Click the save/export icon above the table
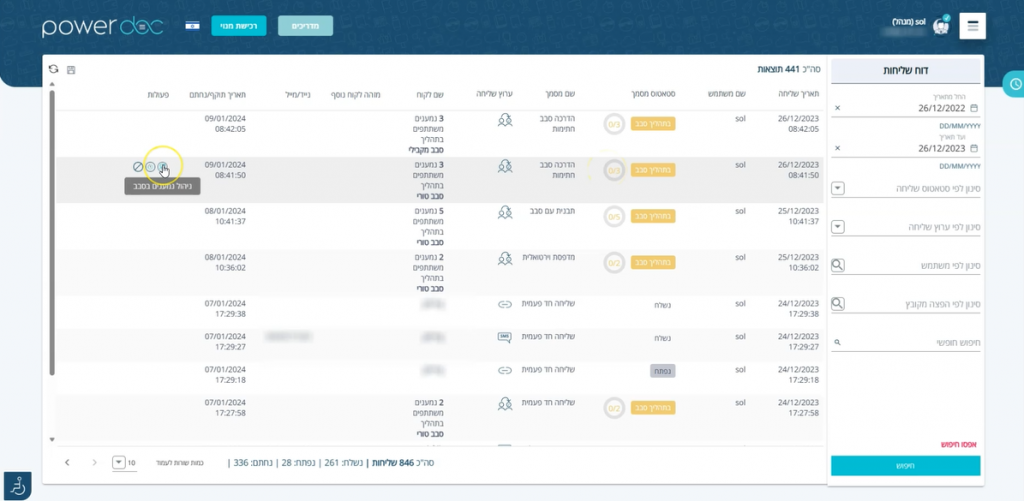 tap(70, 69)
